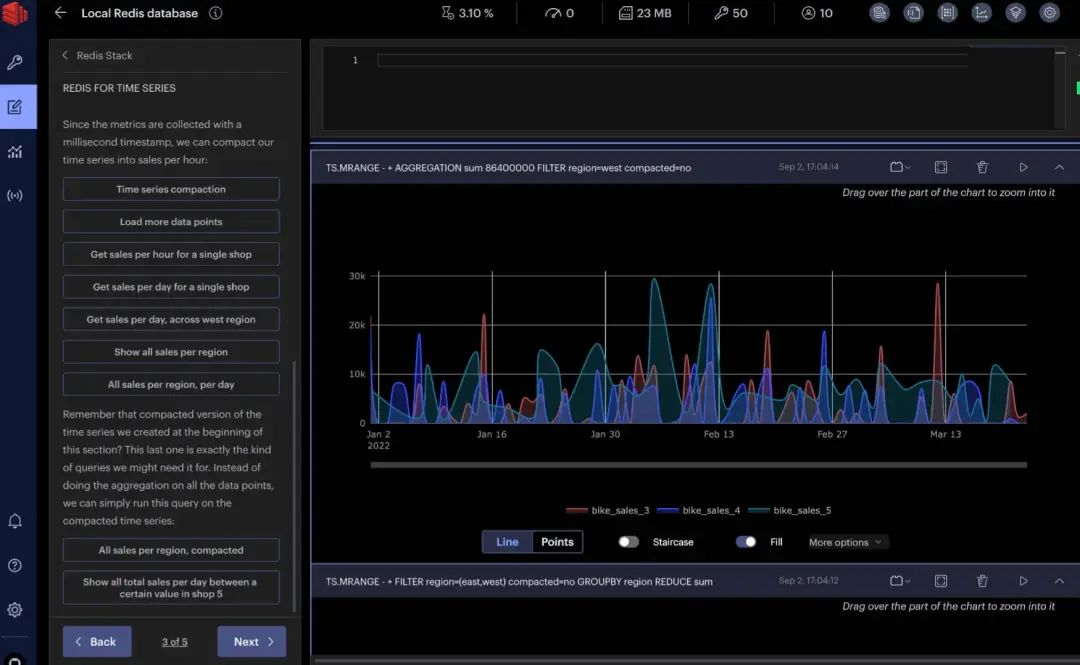
Task: Collapse the first TS.MRANGE result panel
Action: tap(1059, 167)
